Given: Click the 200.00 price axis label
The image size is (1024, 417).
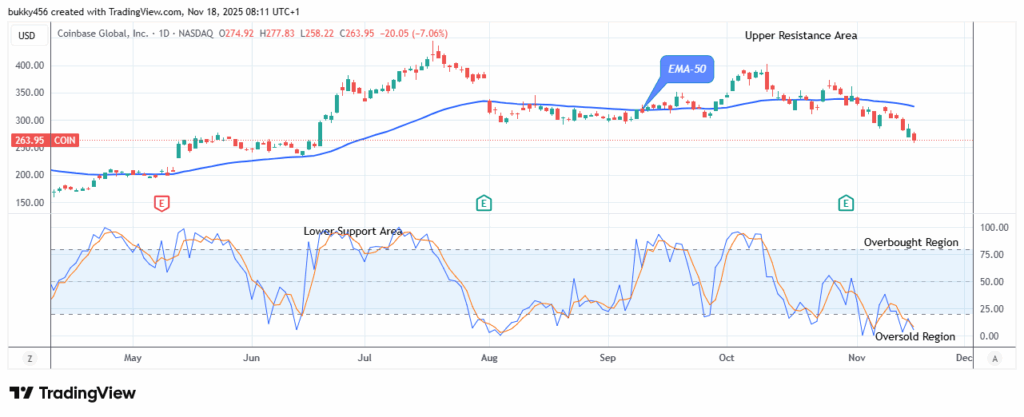Looking at the screenshot, I should [x=31, y=175].
